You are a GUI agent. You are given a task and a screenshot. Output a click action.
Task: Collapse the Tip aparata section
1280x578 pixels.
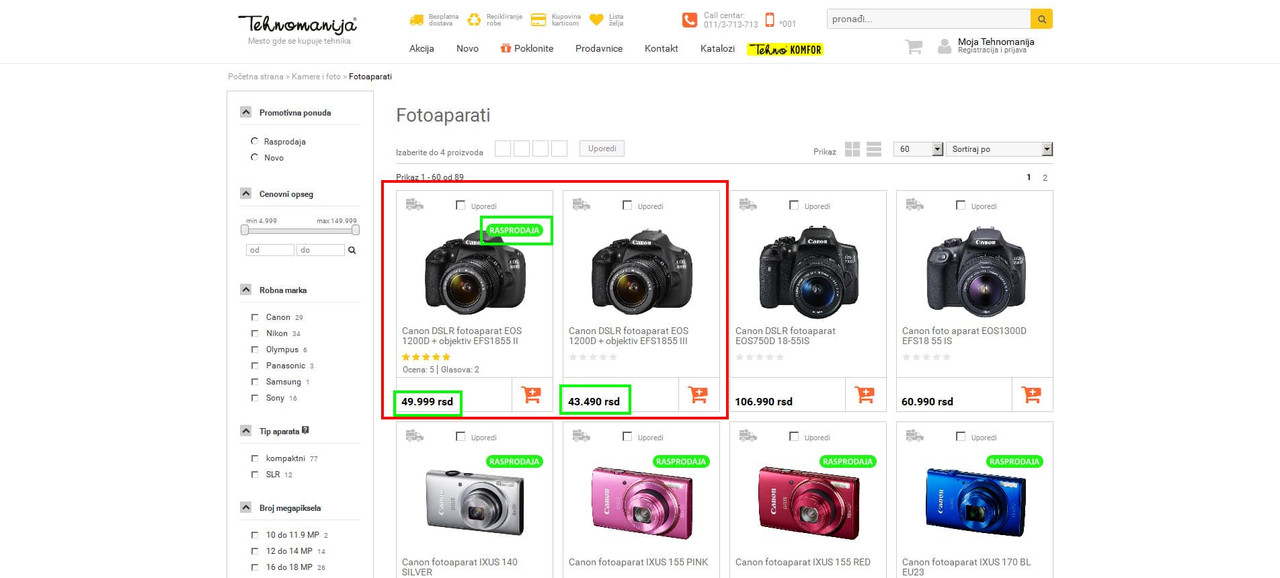[x=246, y=430]
